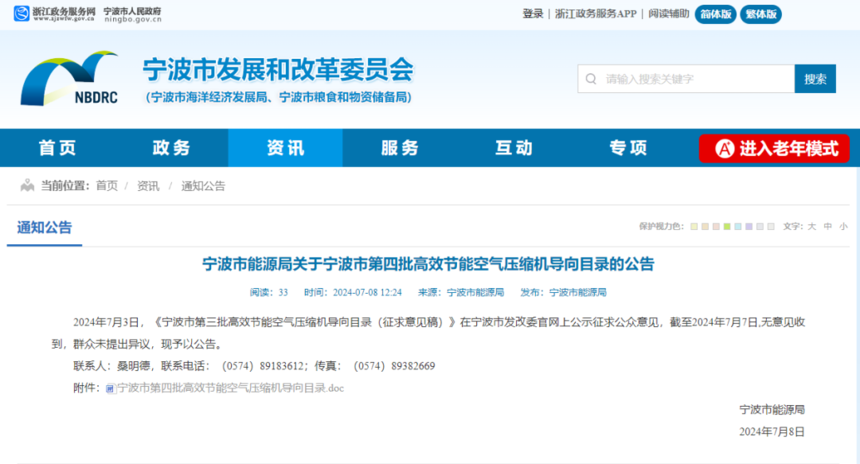Click the circled A elderly-mode icon
Image resolution: width=860 pixels, height=464 pixels.
pyautogui.click(x=725, y=149)
